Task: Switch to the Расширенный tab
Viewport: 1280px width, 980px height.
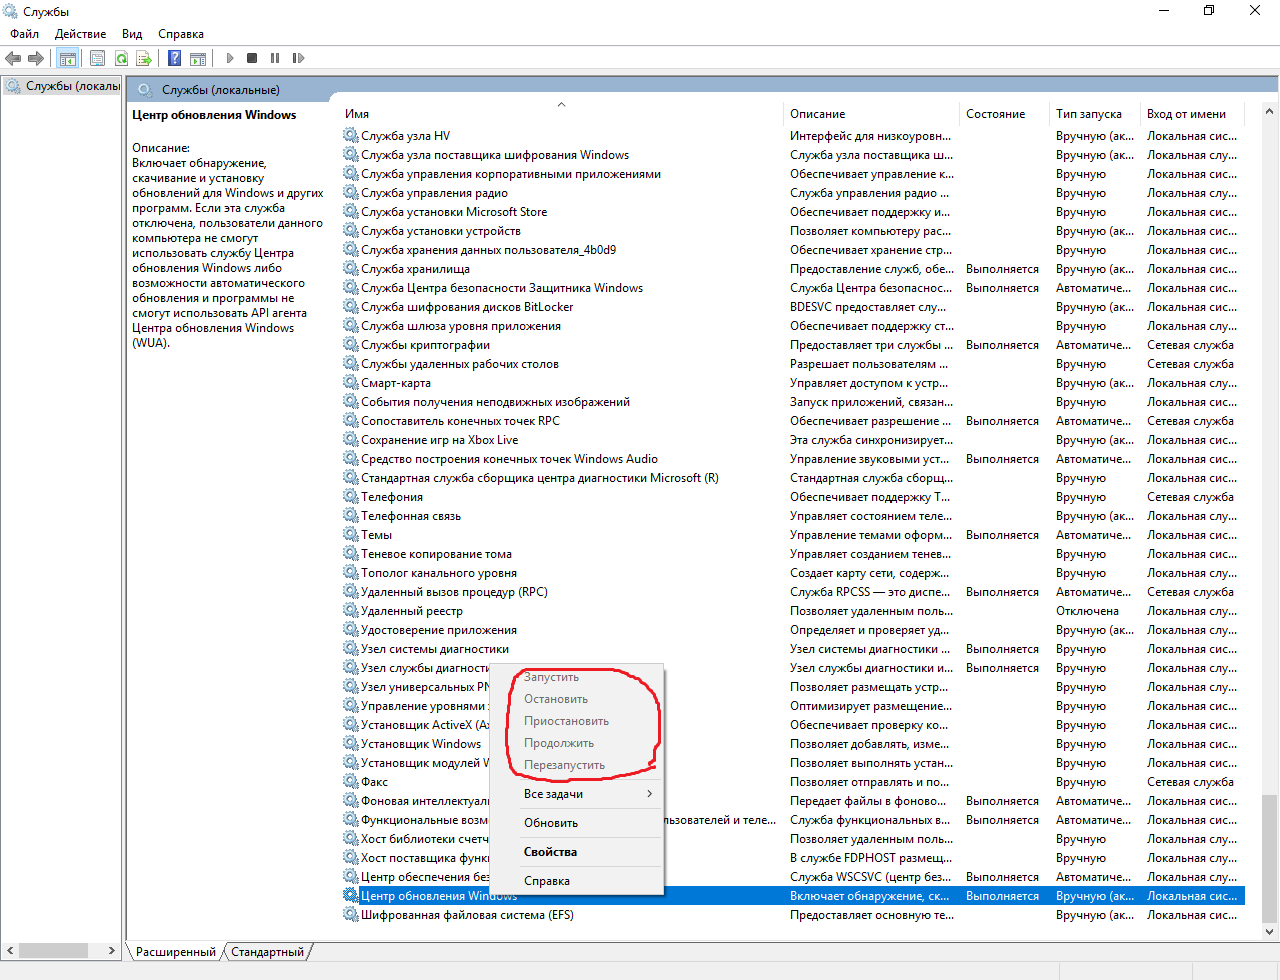Action: click(x=175, y=952)
